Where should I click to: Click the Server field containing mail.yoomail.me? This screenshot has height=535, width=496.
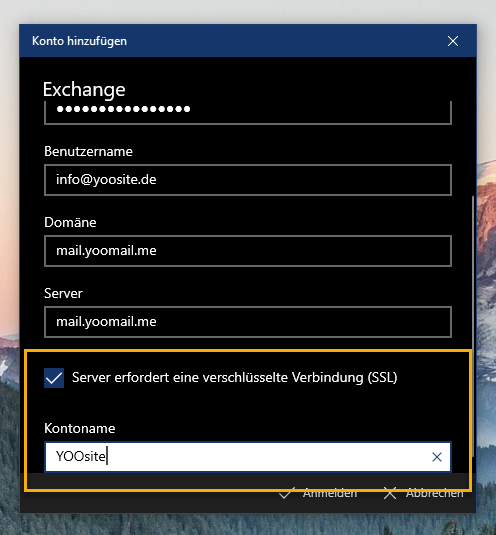[248, 322]
